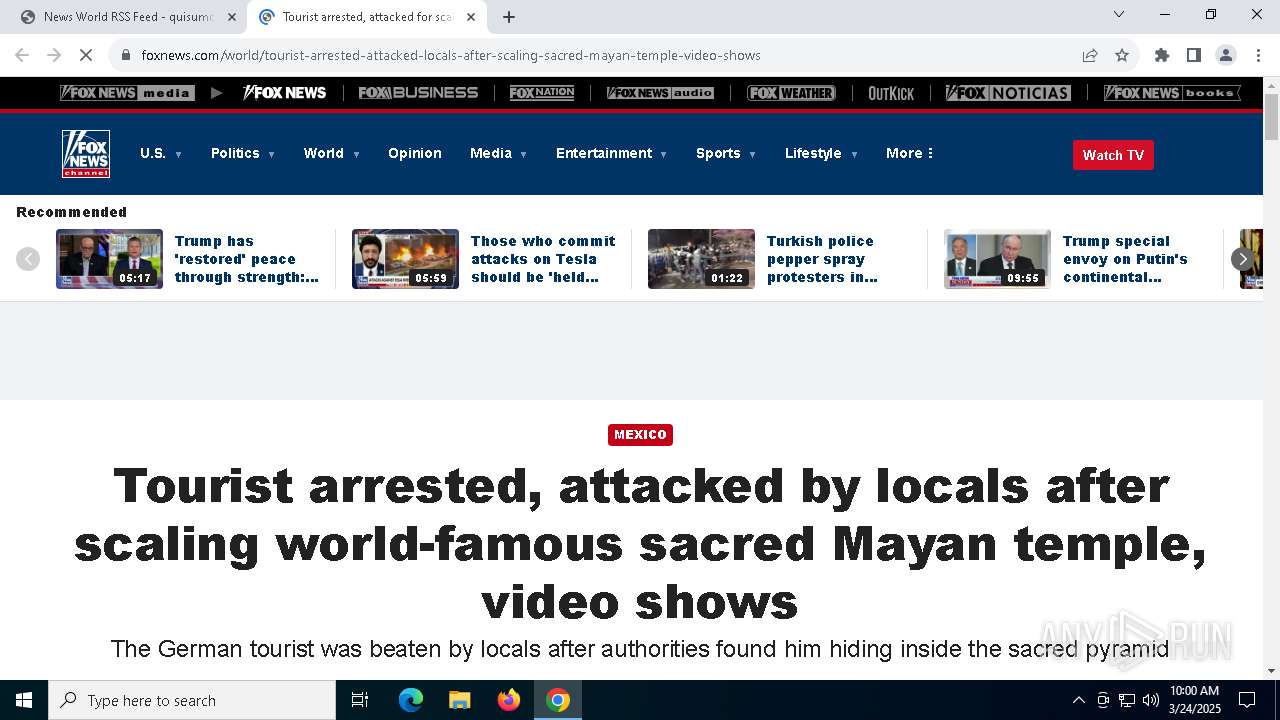Viewport: 1280px width, 720px height.
Task: Open the notification center icon
Action: [x=1247, y=700]
